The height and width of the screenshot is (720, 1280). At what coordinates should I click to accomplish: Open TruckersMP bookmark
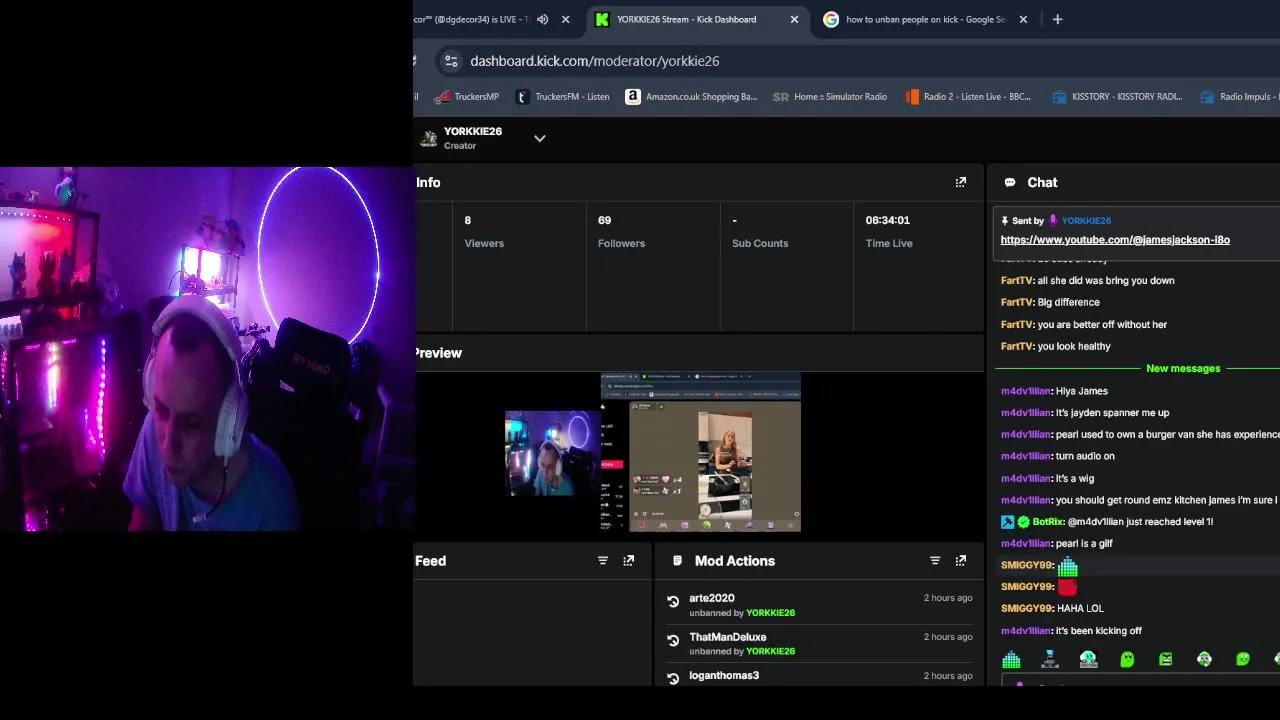click(x=467, y=97)
